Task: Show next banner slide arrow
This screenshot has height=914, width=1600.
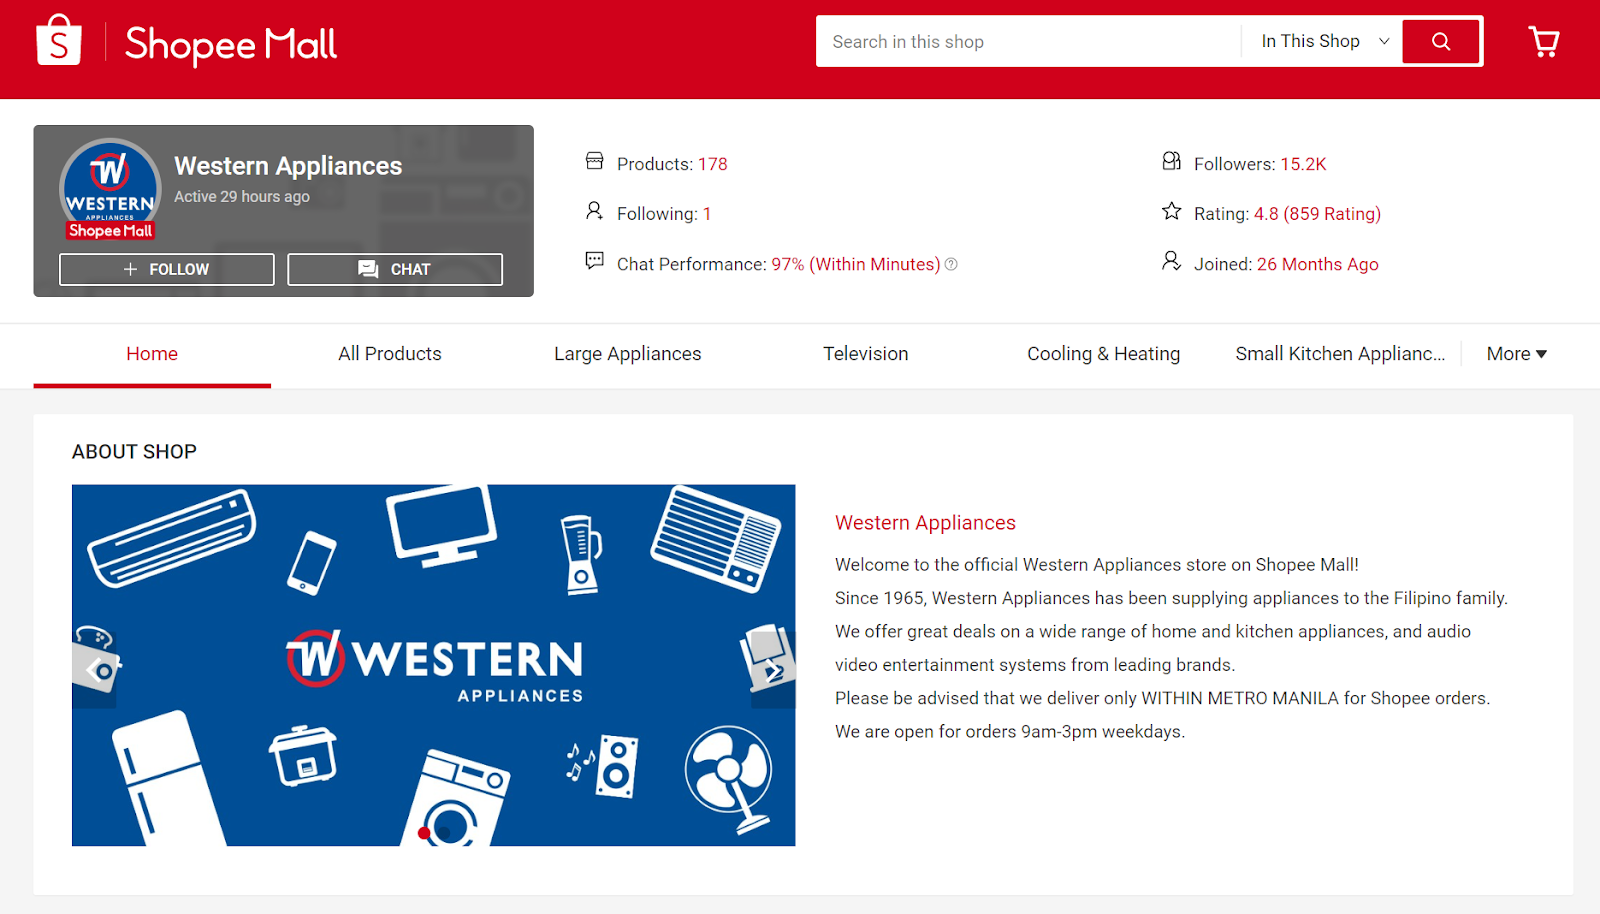Action: coord(773,669)
